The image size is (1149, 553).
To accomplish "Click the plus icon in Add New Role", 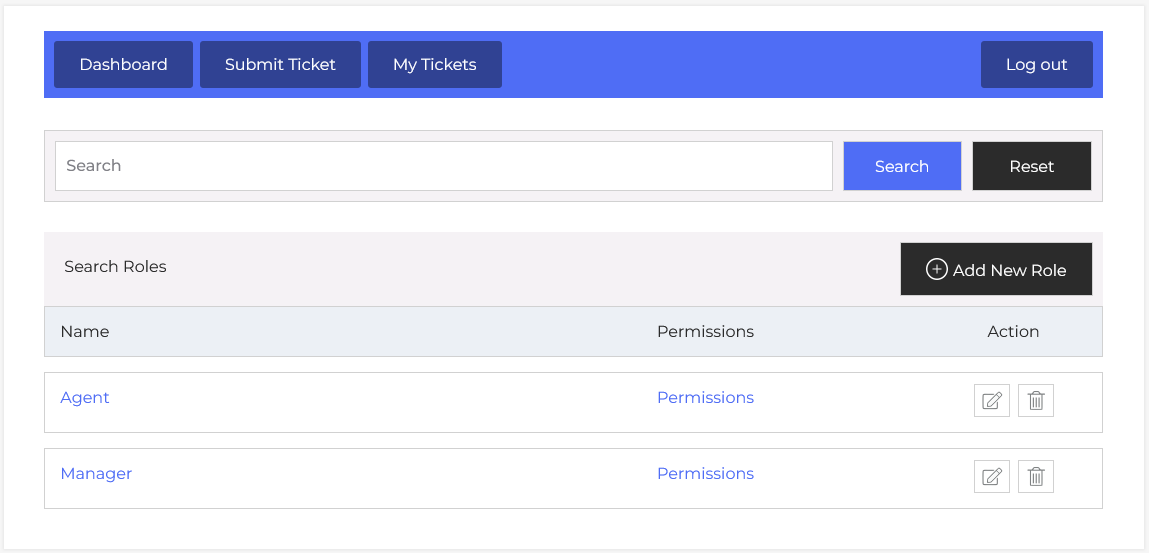I will 936,270.
